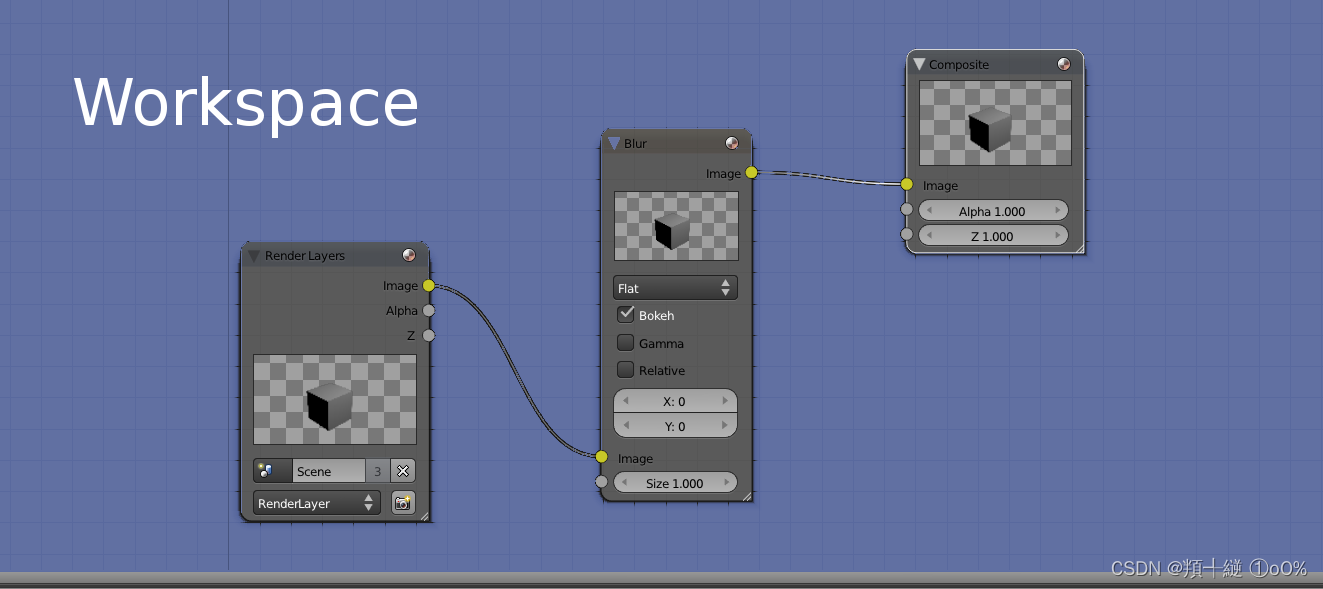Viewport: 1323px width, 589px height.
Task: Click the scene user count 3
Action: [x=378, y=471]
